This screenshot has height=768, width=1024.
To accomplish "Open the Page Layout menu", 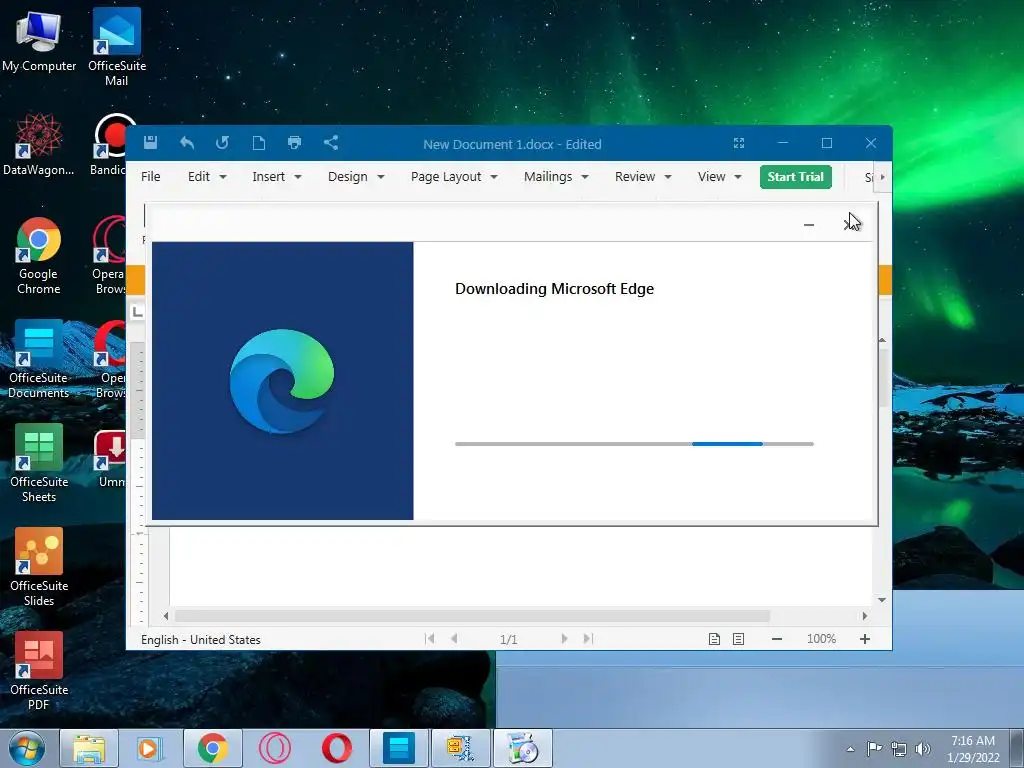I will (454, 176).
